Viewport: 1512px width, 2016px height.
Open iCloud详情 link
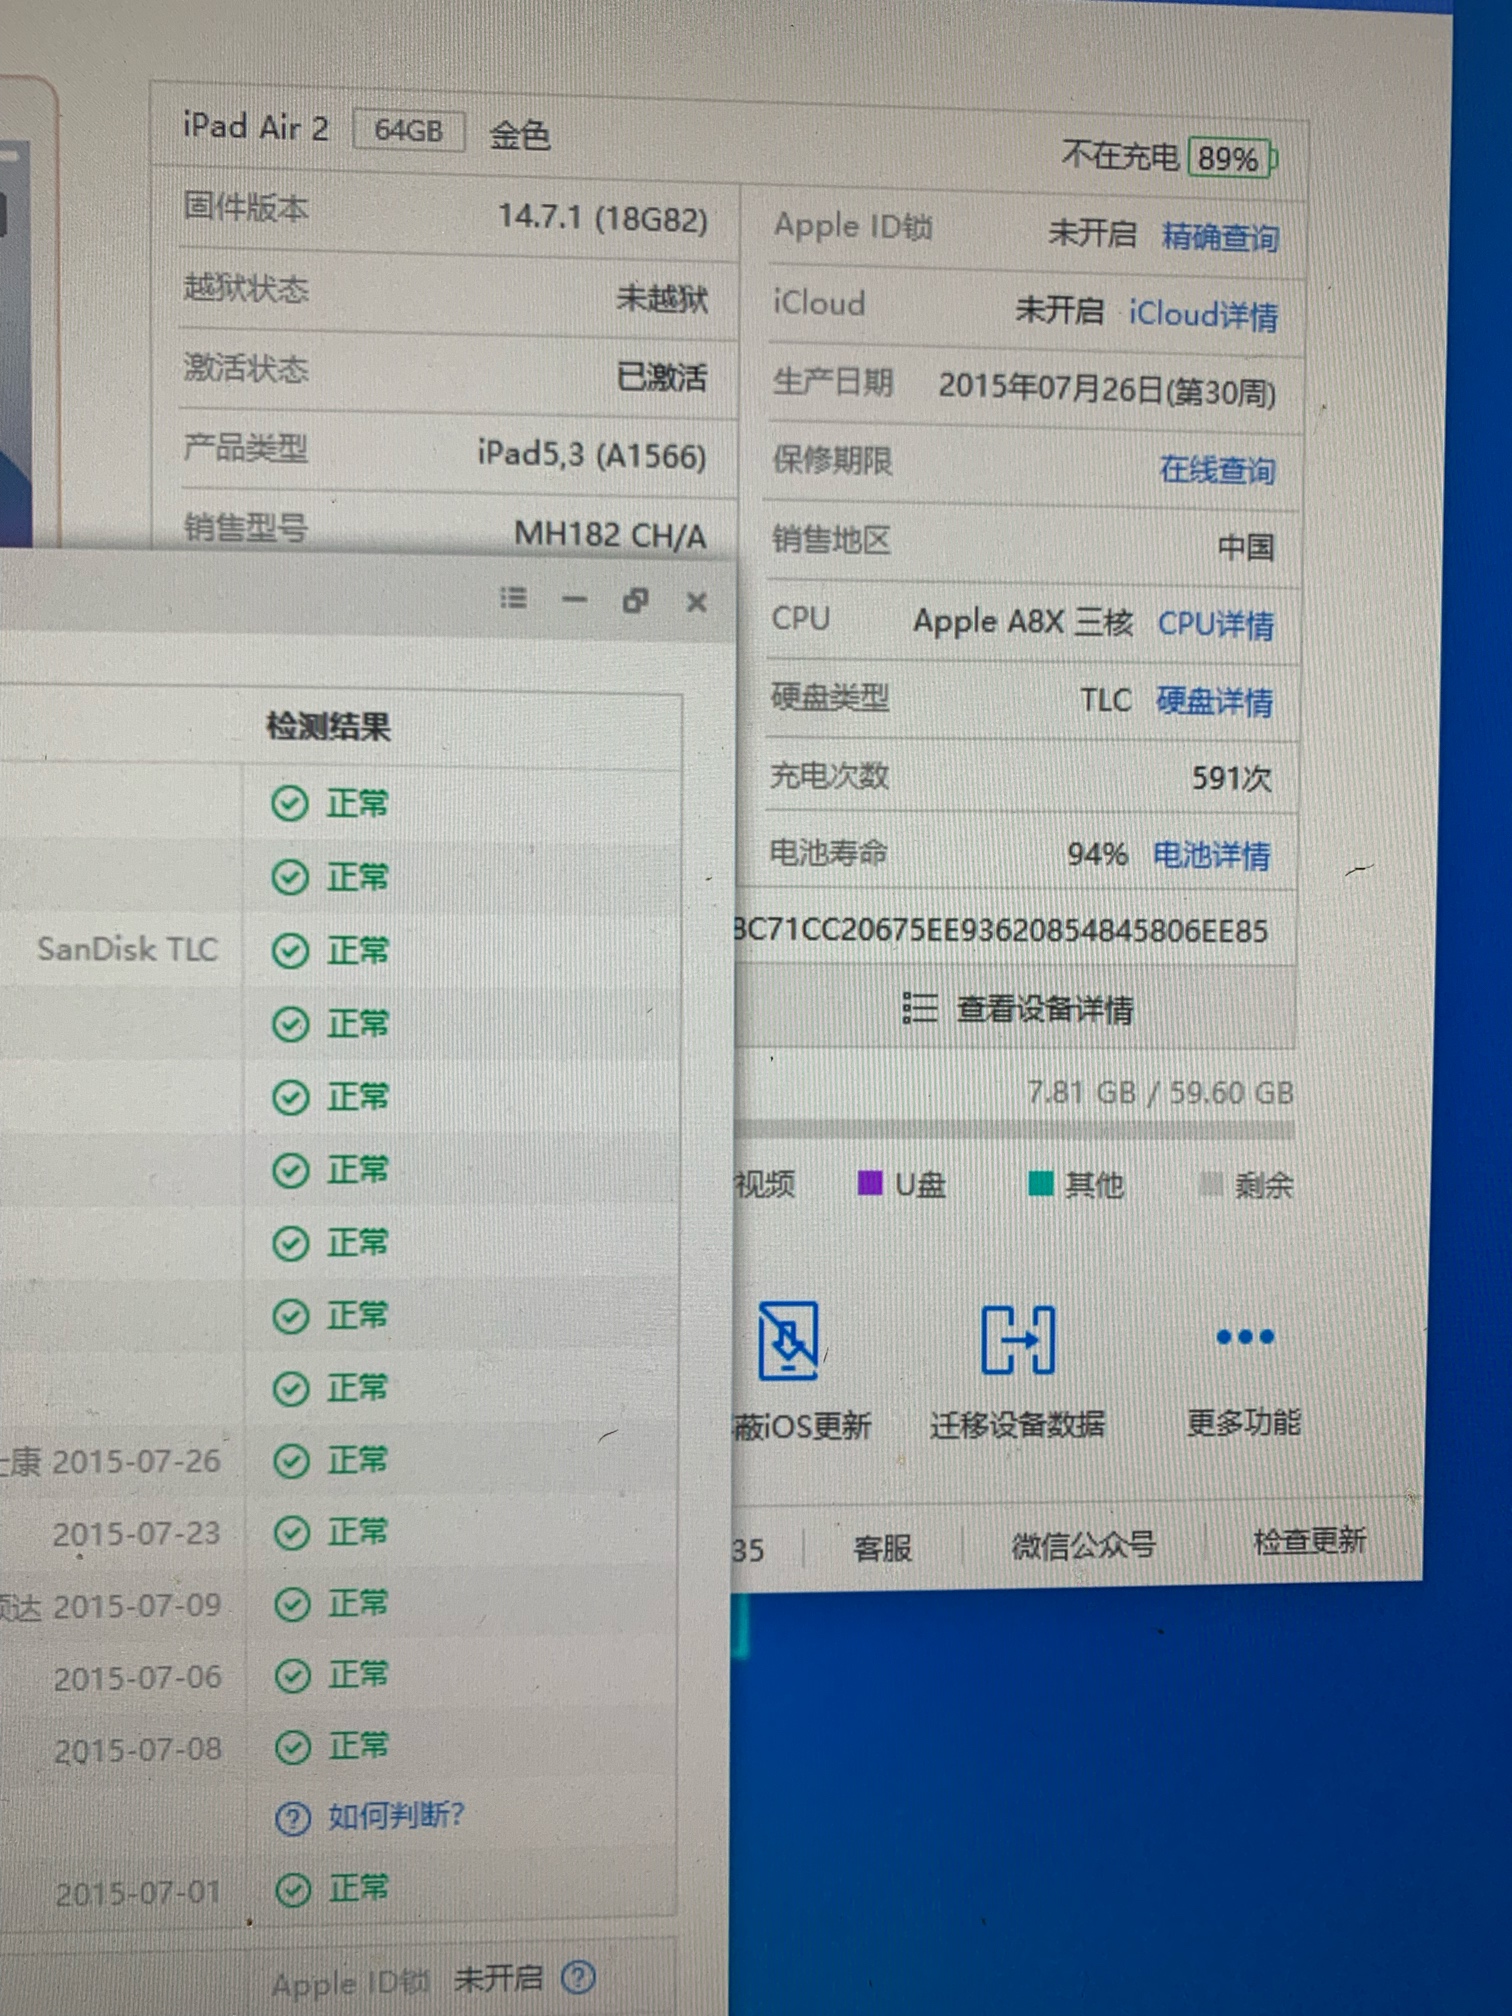coord(1203,314)
